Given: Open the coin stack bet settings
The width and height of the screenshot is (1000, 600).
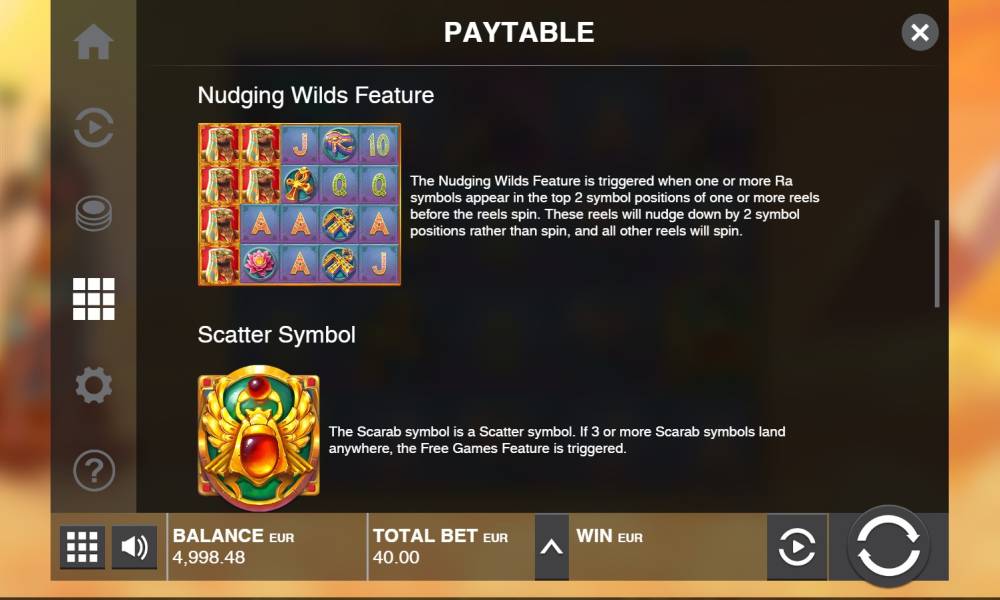Looking at the screenshot, I should pyautogui.click(x=94, y=213).
